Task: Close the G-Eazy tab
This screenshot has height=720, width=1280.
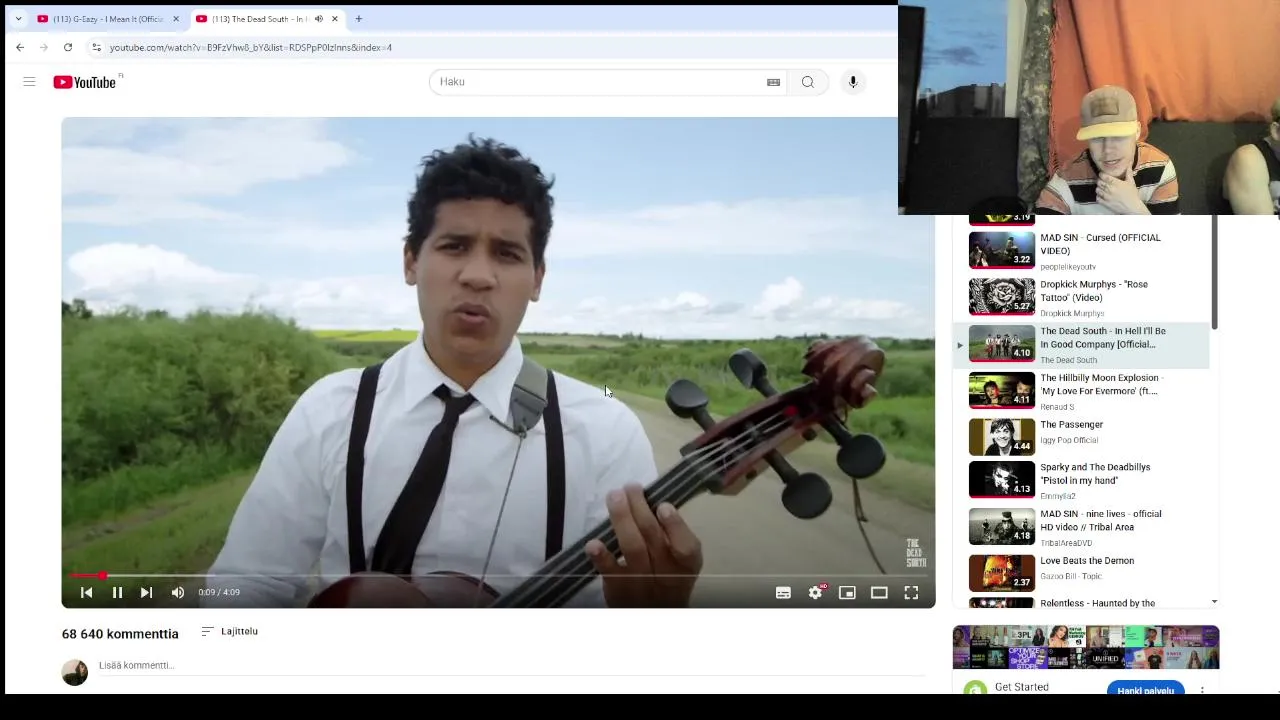Action: click(x=176, y=19)
